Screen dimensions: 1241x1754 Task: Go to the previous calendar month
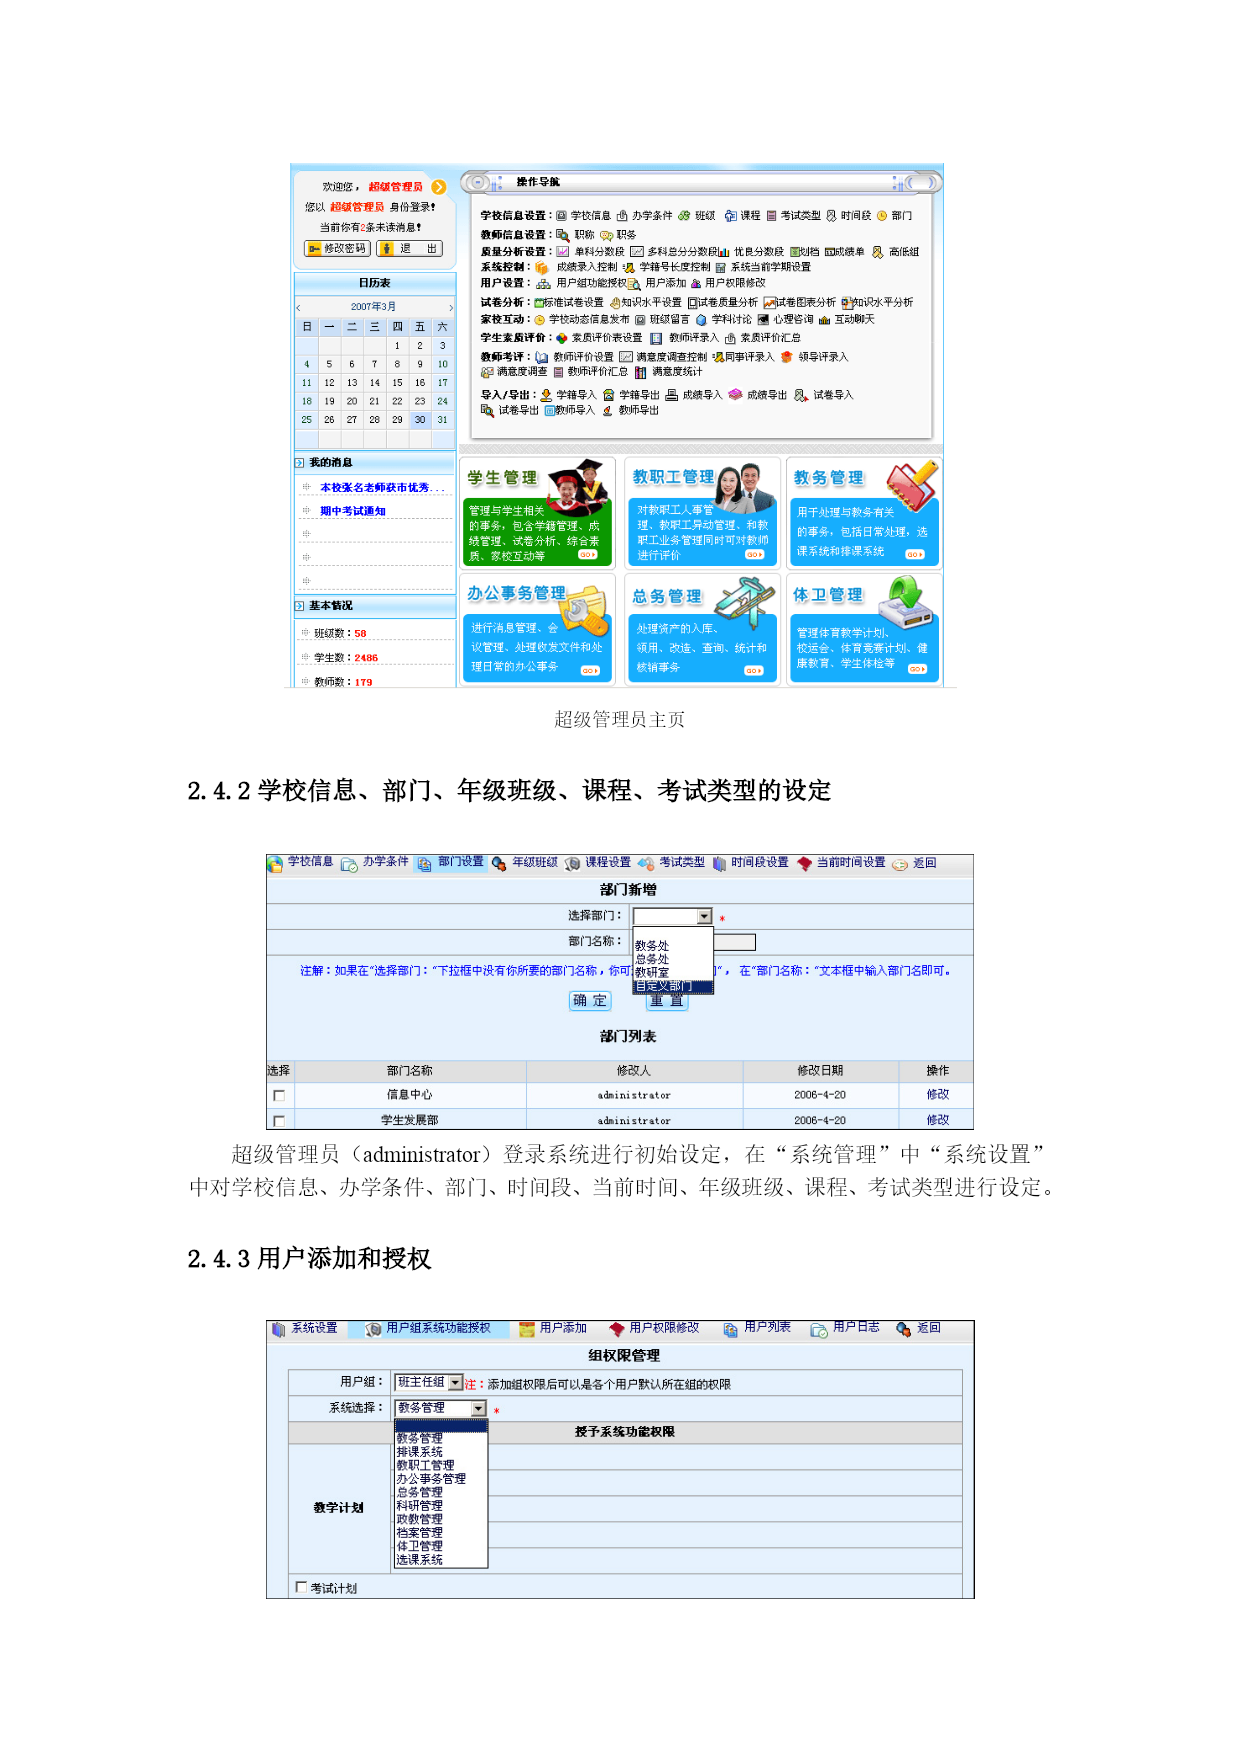(x=298, y=307)
